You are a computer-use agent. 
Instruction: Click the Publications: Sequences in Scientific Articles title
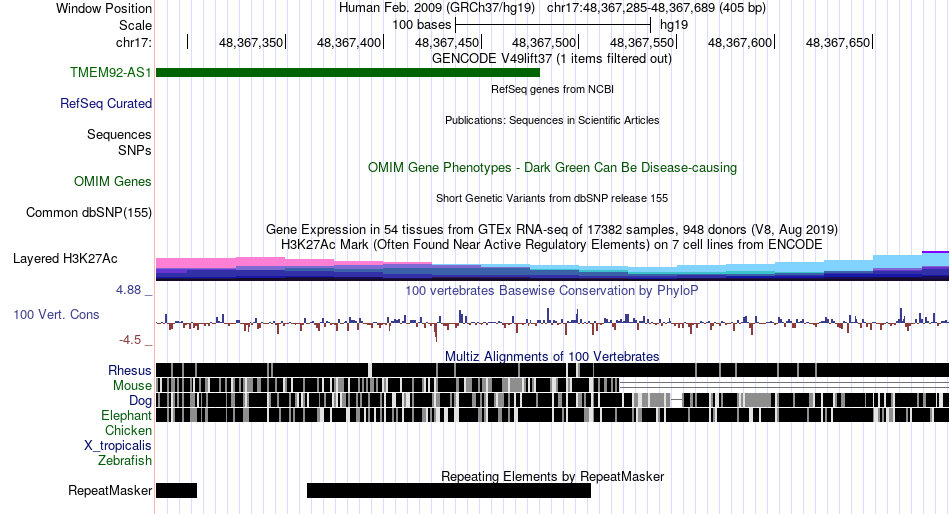552,120
